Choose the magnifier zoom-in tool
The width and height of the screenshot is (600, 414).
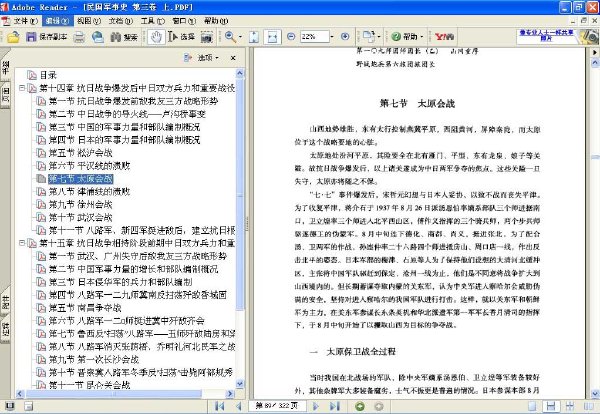pos(230,37)
